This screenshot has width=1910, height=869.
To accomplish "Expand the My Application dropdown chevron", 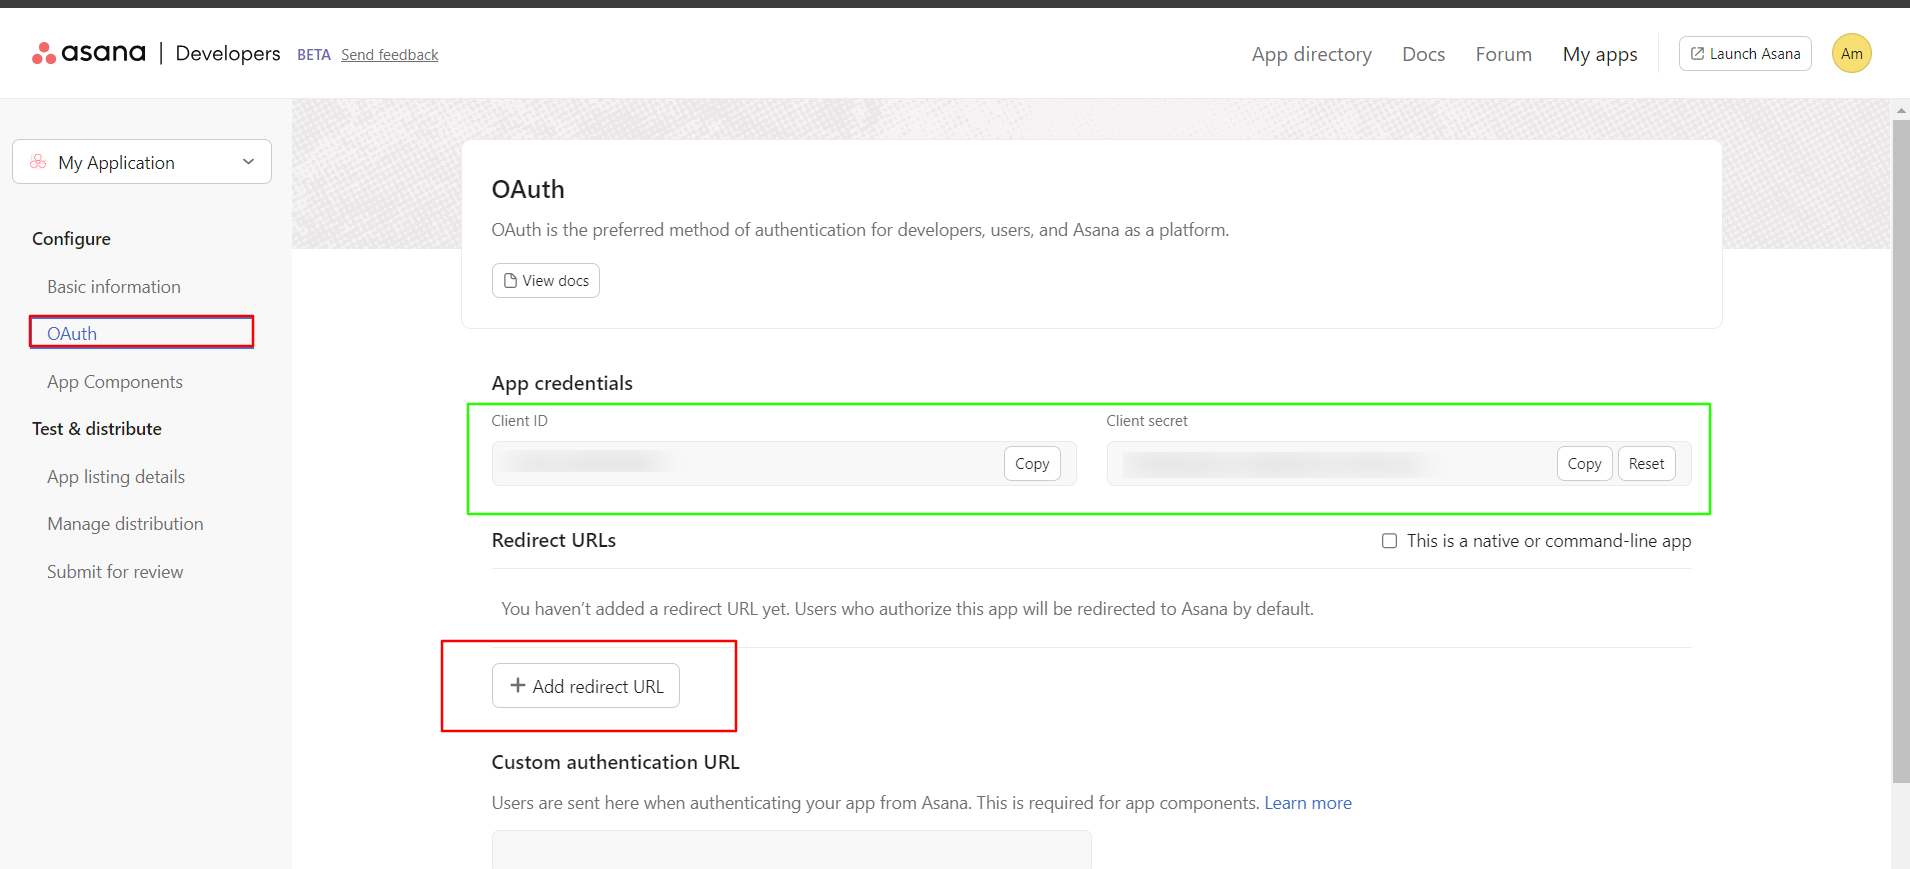I will [x=248, y=162].
